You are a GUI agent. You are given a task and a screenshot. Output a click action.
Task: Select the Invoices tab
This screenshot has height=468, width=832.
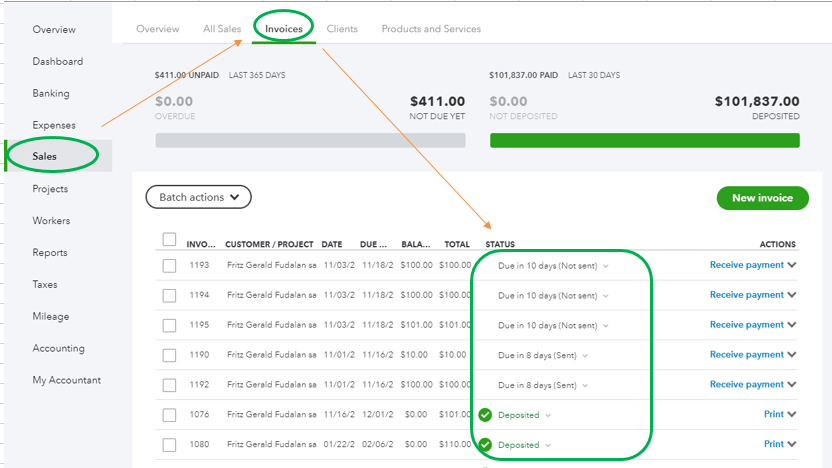284,29
